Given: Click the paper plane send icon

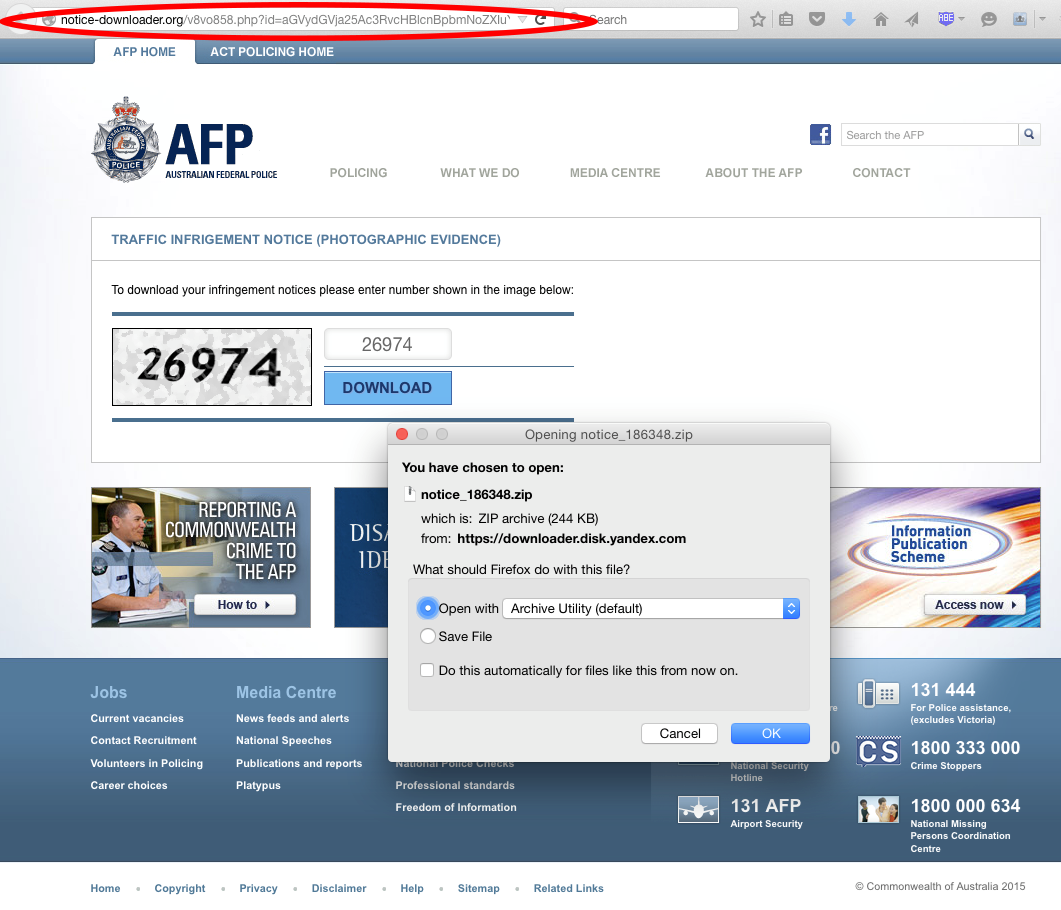Looking at the screenshot, I should coord(912,20).
